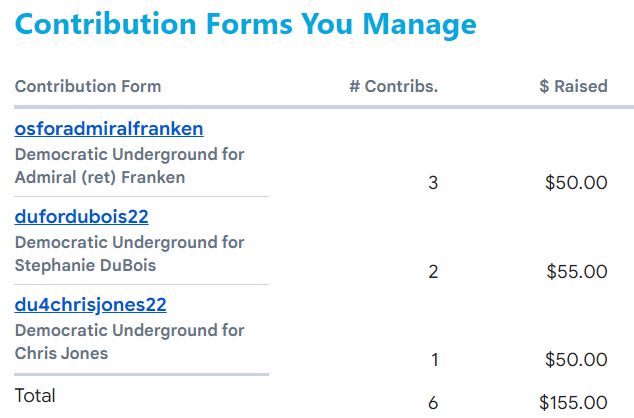This screenshot has width=634, height=418.
Task: Click the Total row label
Action: 35,396
